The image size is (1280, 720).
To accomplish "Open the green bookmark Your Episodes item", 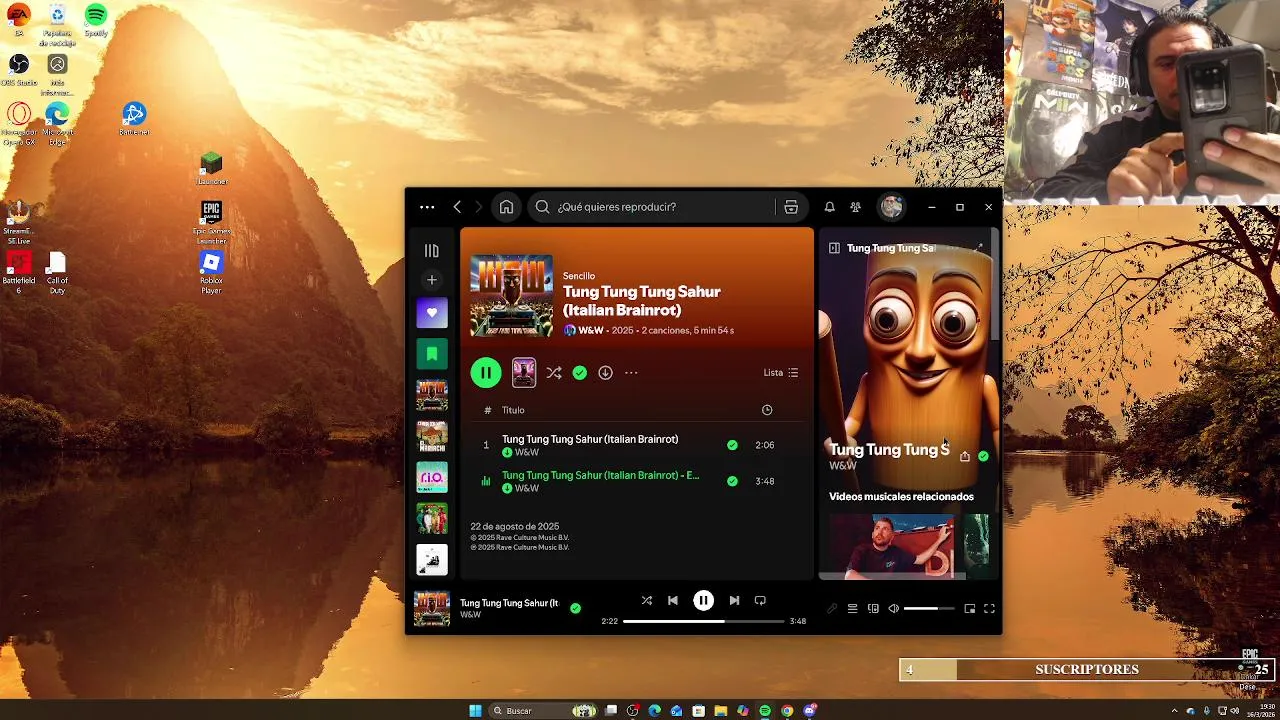I will pos(432,354).
